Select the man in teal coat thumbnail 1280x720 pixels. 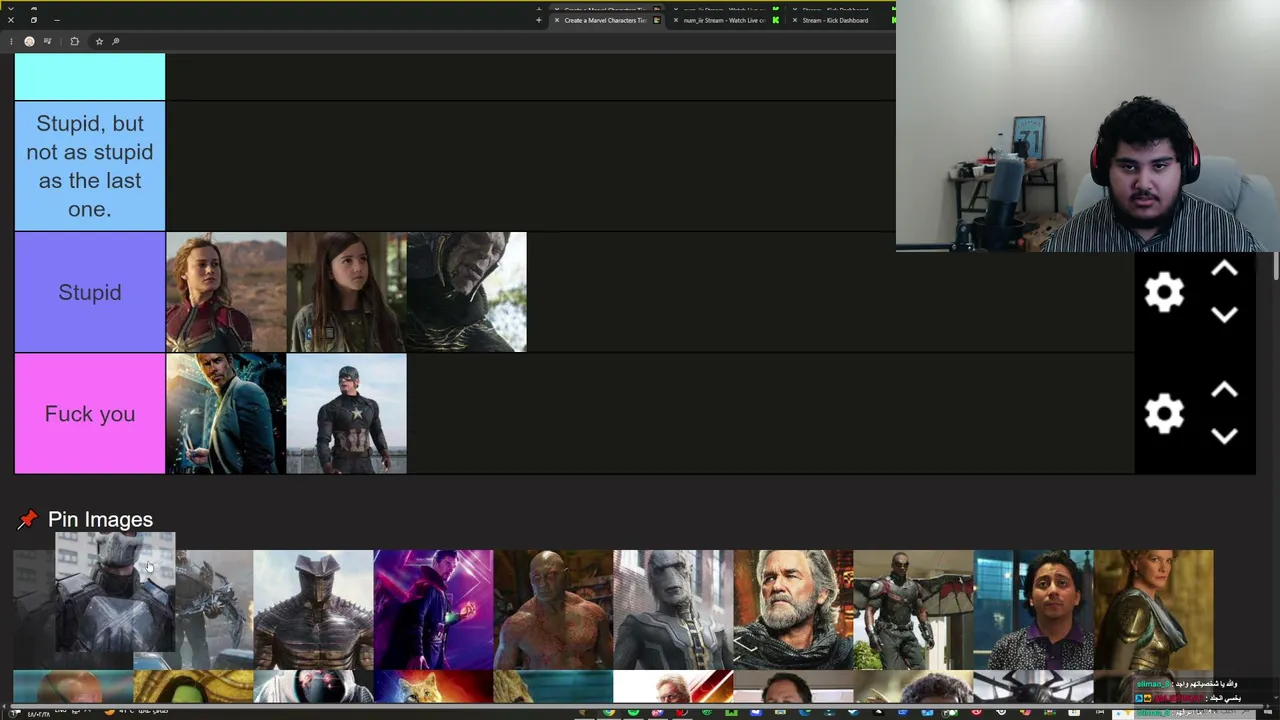pyautogui.click(x=226, y=413)
